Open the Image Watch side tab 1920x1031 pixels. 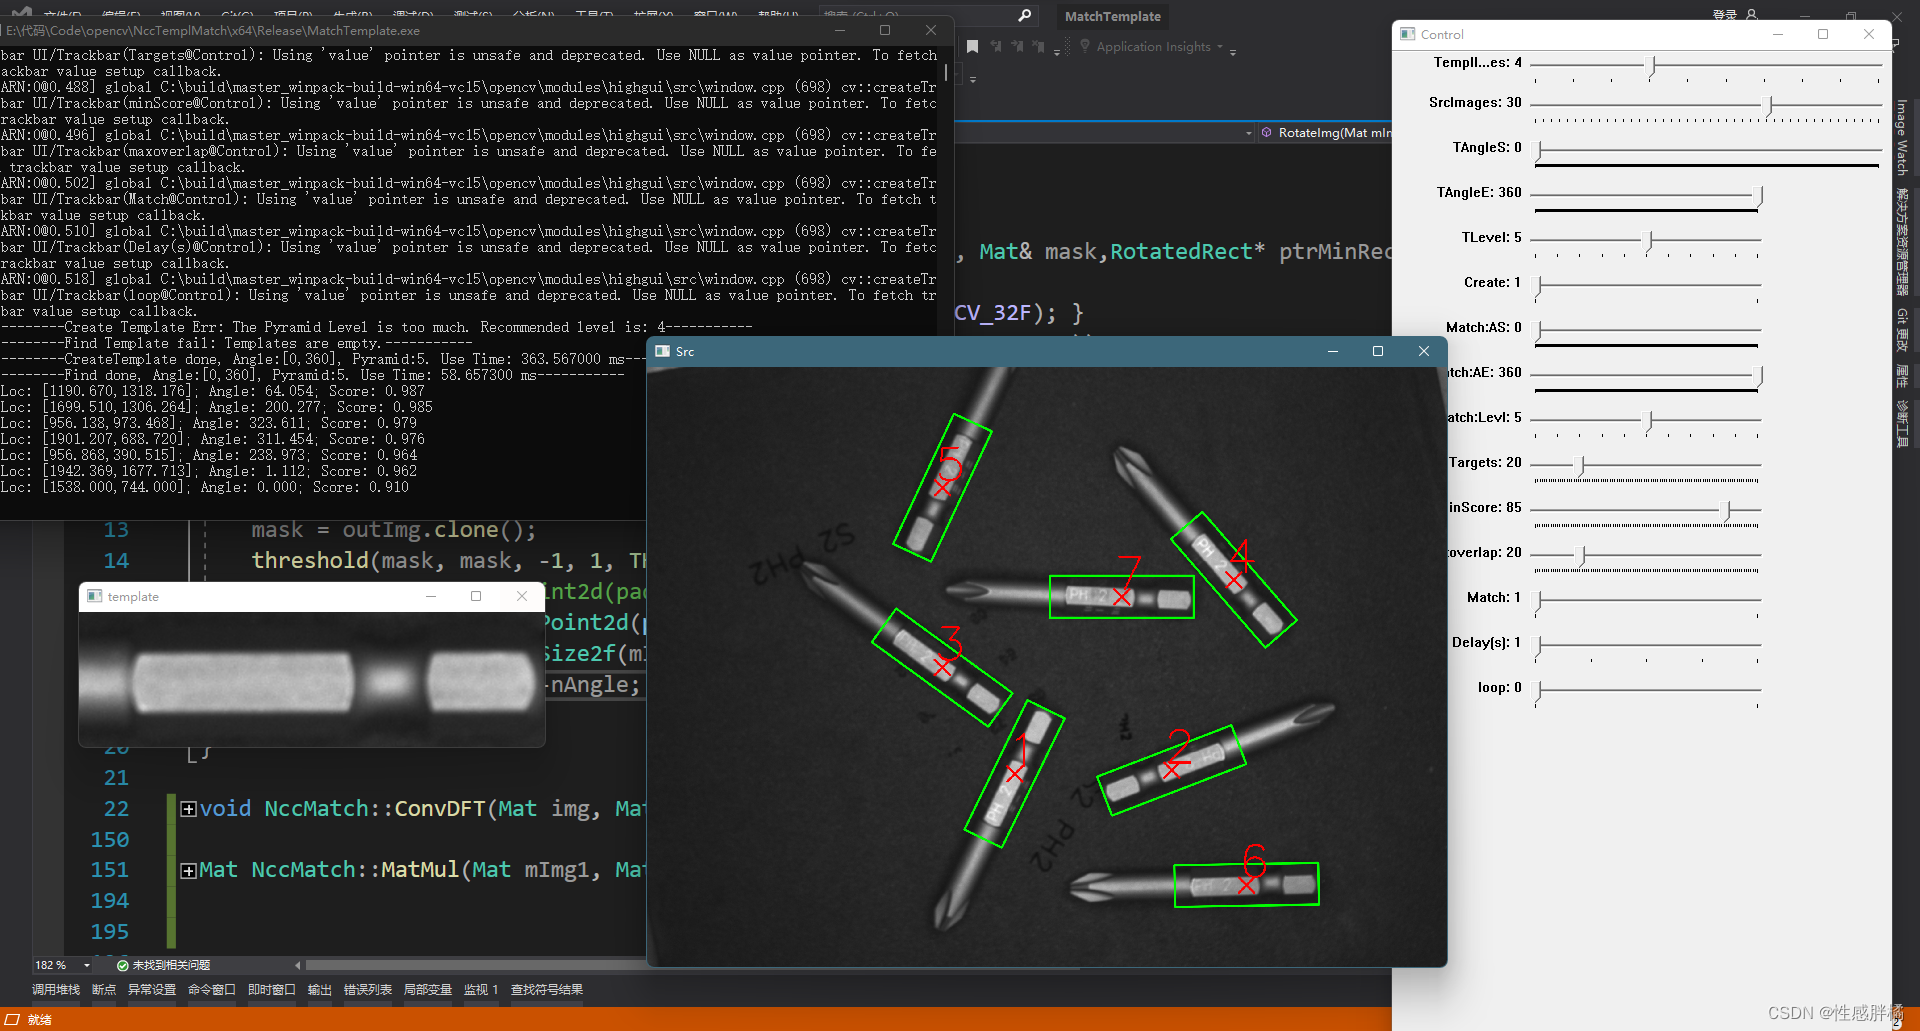(1902, 137)
